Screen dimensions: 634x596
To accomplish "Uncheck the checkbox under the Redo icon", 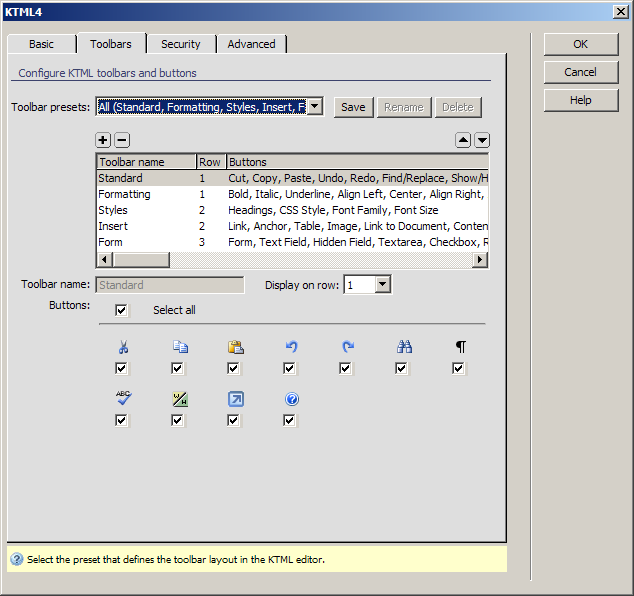I will (x=345, y=368).
